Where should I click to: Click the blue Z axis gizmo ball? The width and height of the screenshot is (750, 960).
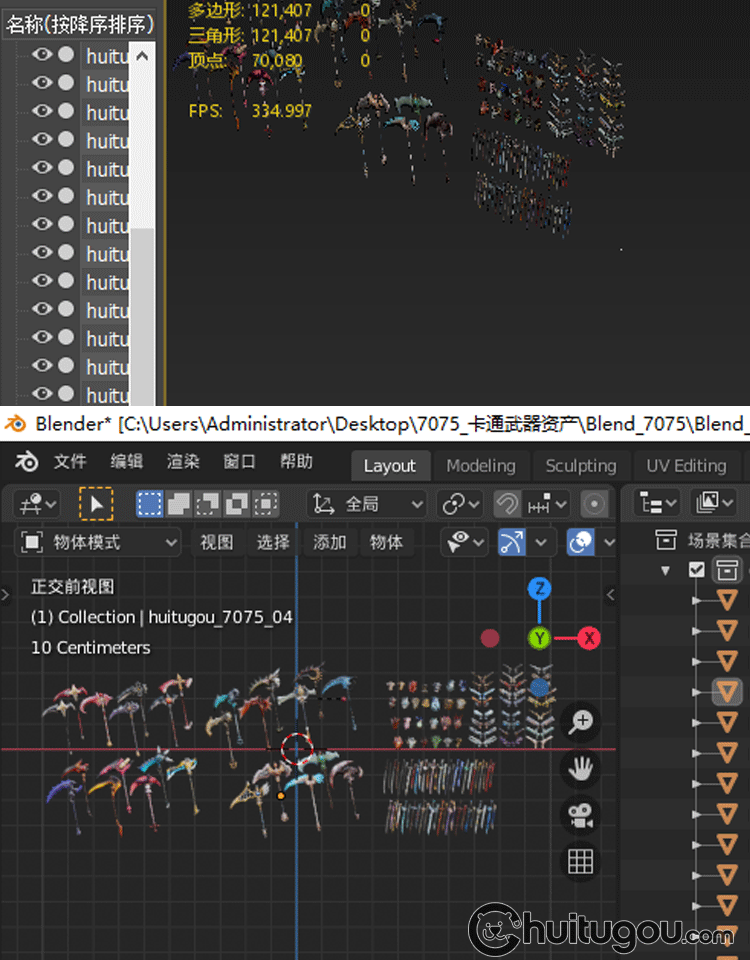[540, 588]
